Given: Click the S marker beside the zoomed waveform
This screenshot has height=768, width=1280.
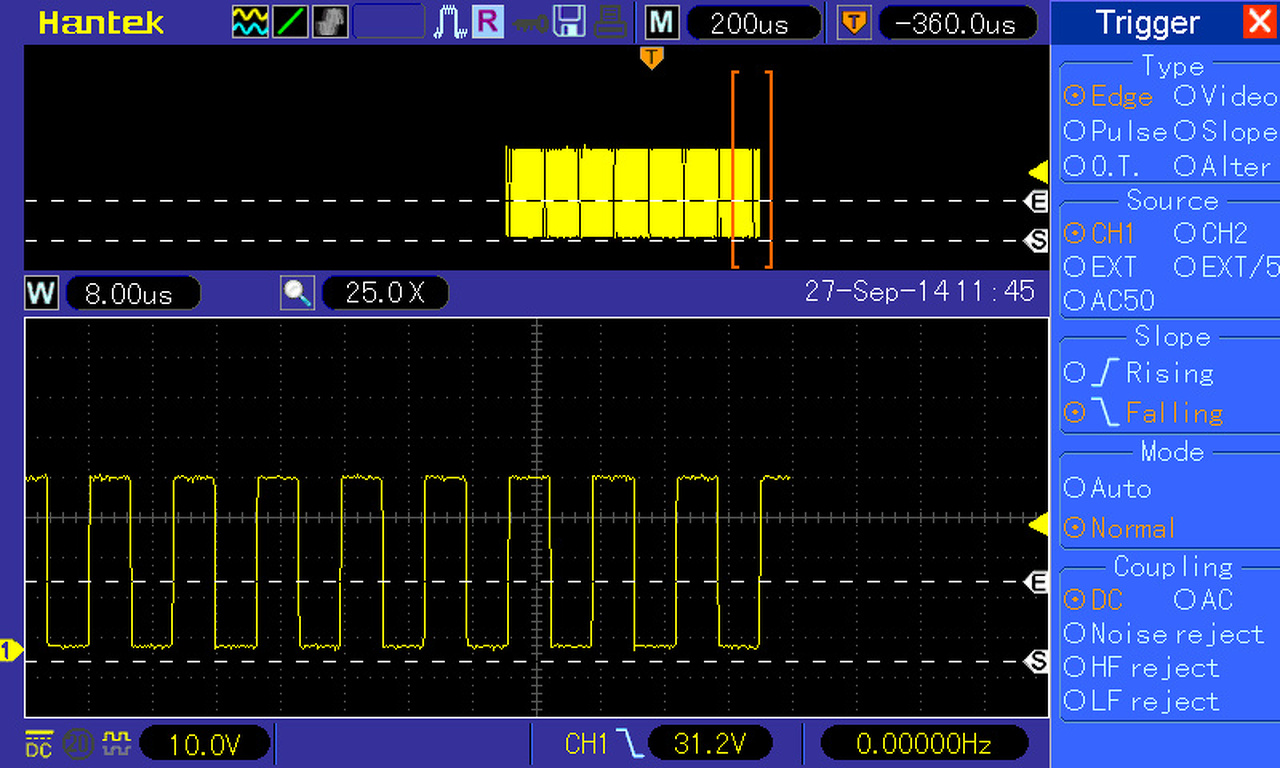Looking at the screenshot, I should (x=1038, y=661).
